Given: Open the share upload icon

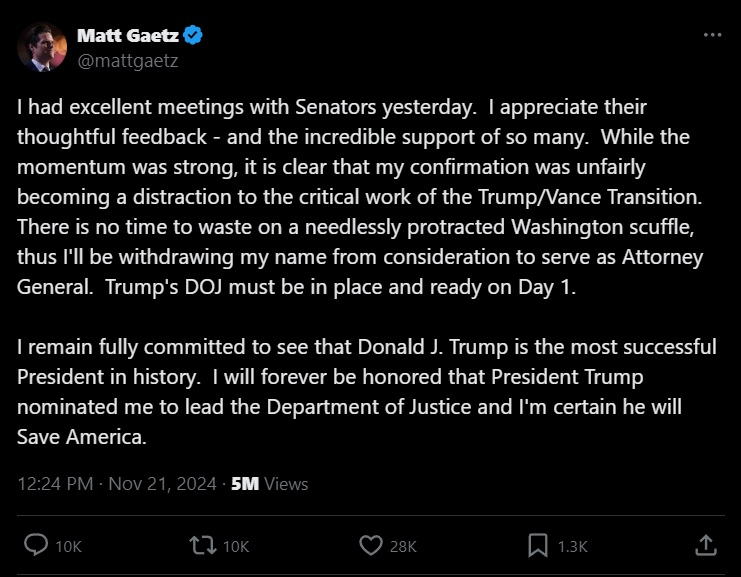Looking at the screenshot, I should 706,545.
